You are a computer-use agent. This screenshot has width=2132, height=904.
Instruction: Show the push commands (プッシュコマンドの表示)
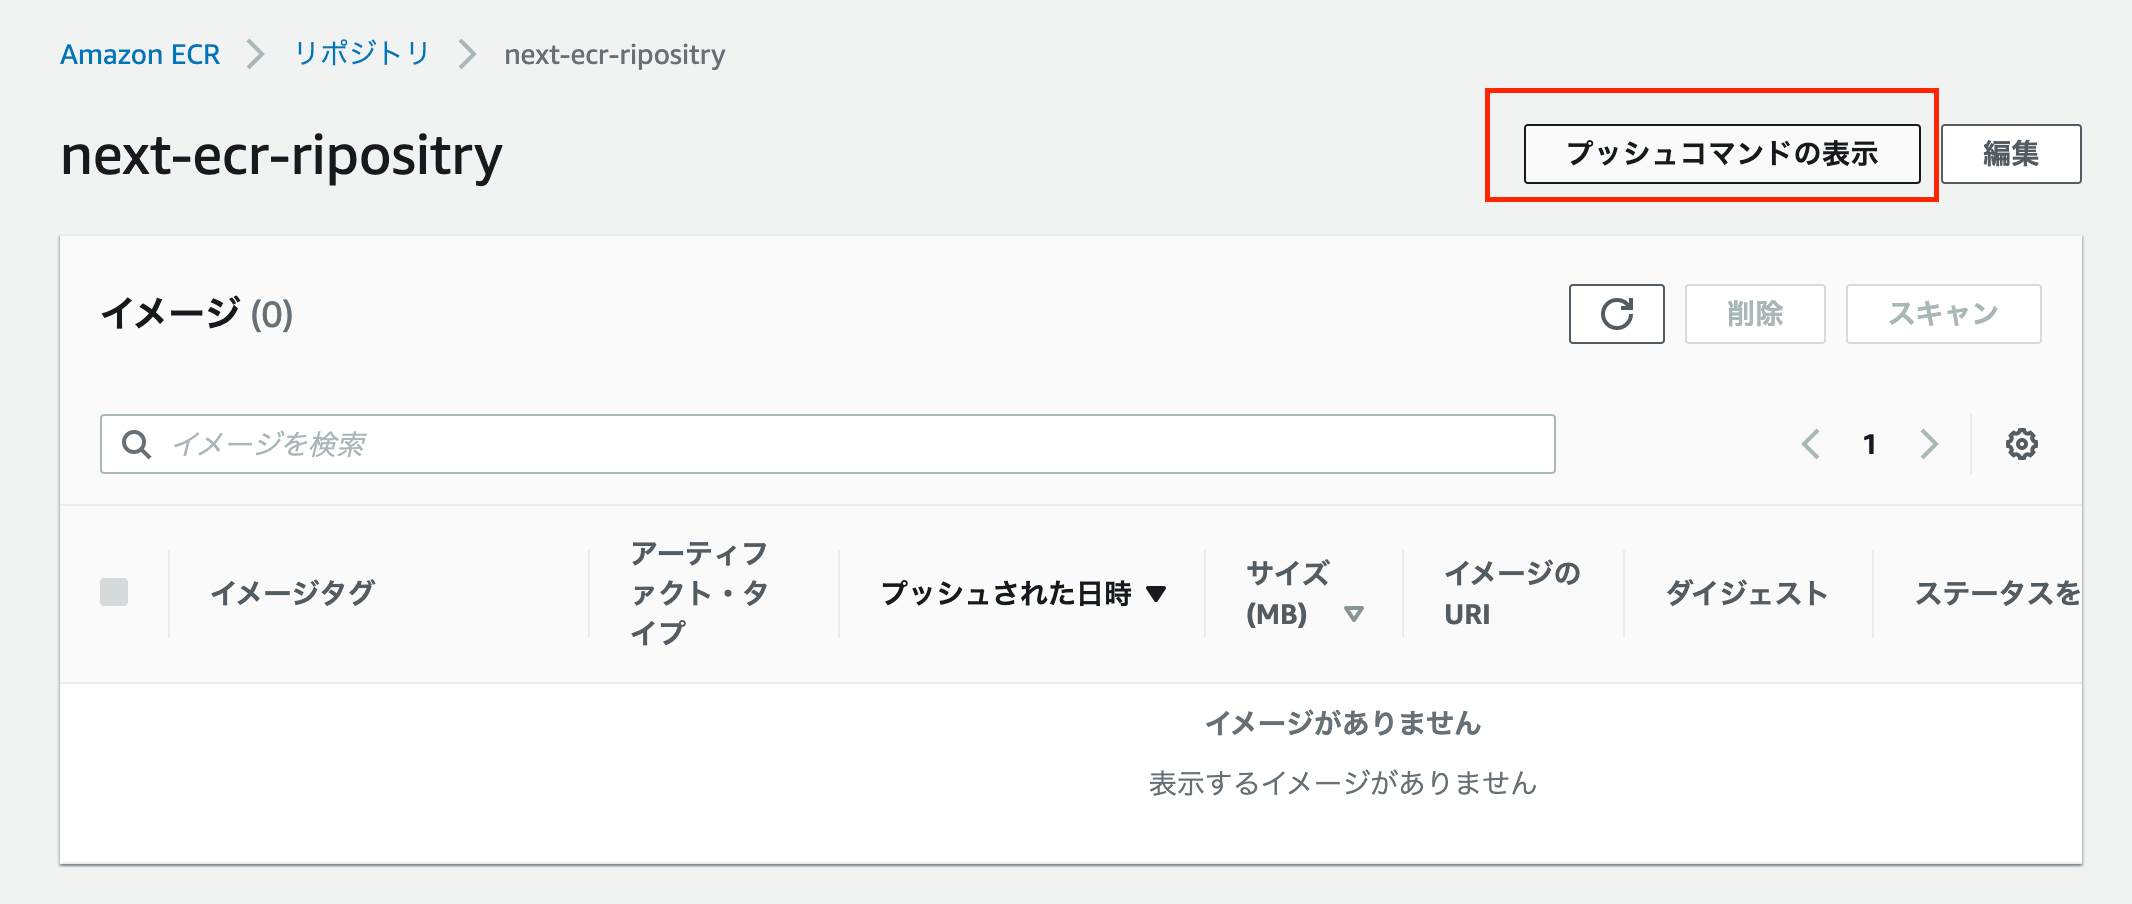[x=1721, y=153]
